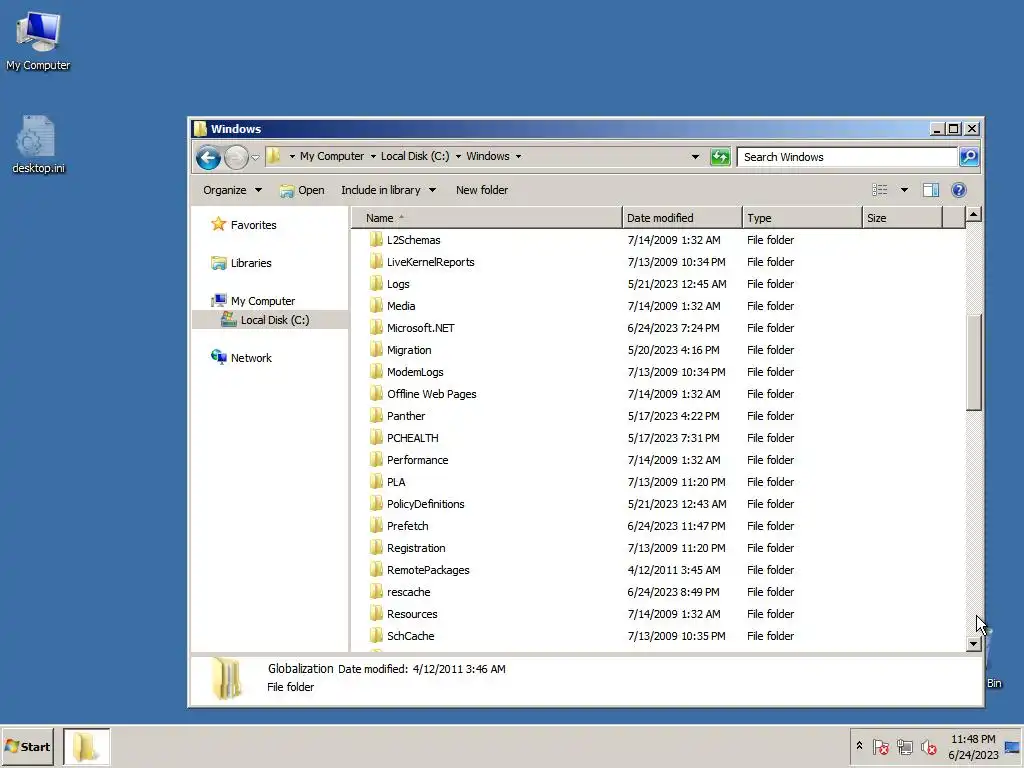1024x768 pixels.
Task: Click taskbar clock showing 11:48 PM
Action: tap(973, 746)
